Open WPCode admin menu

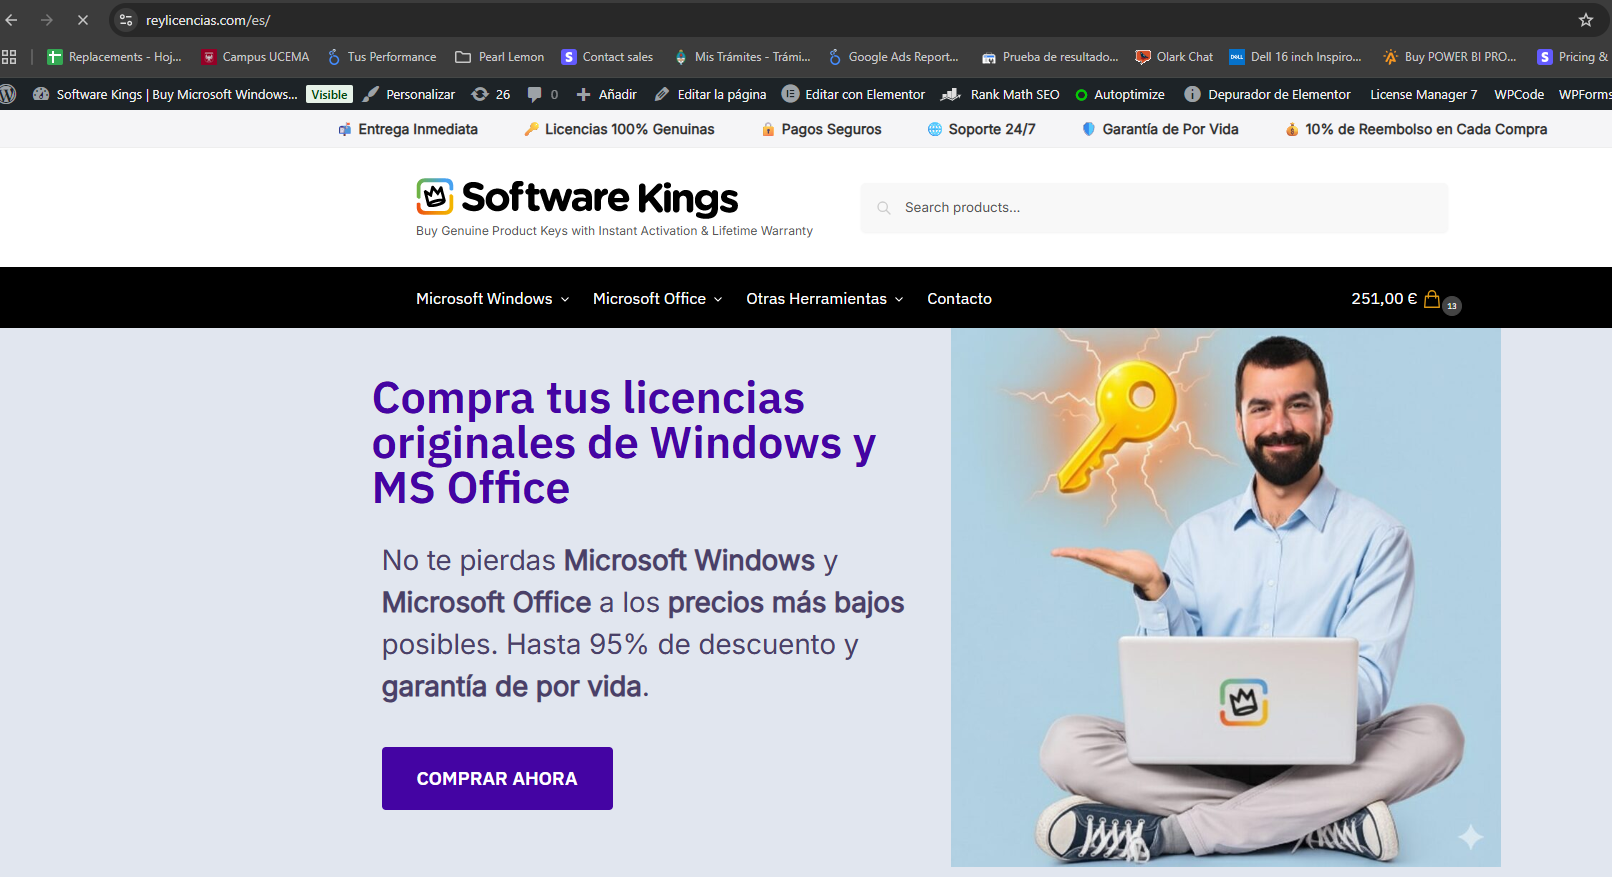pos(1519,94)
